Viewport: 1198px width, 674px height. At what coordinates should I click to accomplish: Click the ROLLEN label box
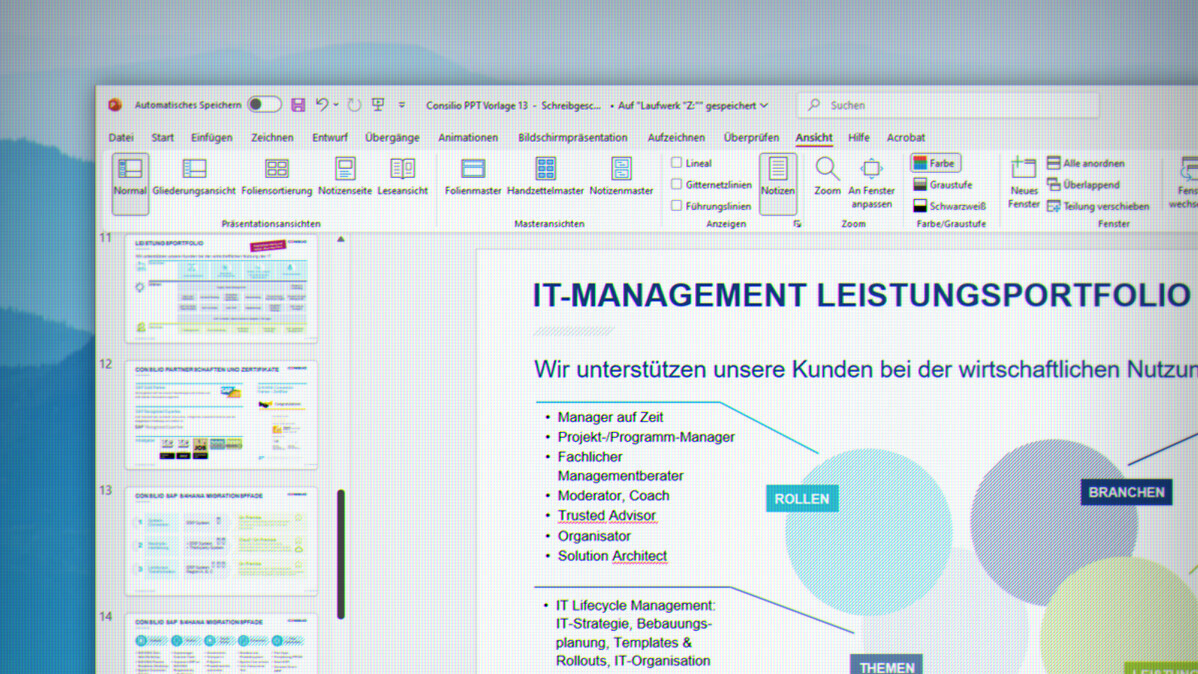coord(801,498)
